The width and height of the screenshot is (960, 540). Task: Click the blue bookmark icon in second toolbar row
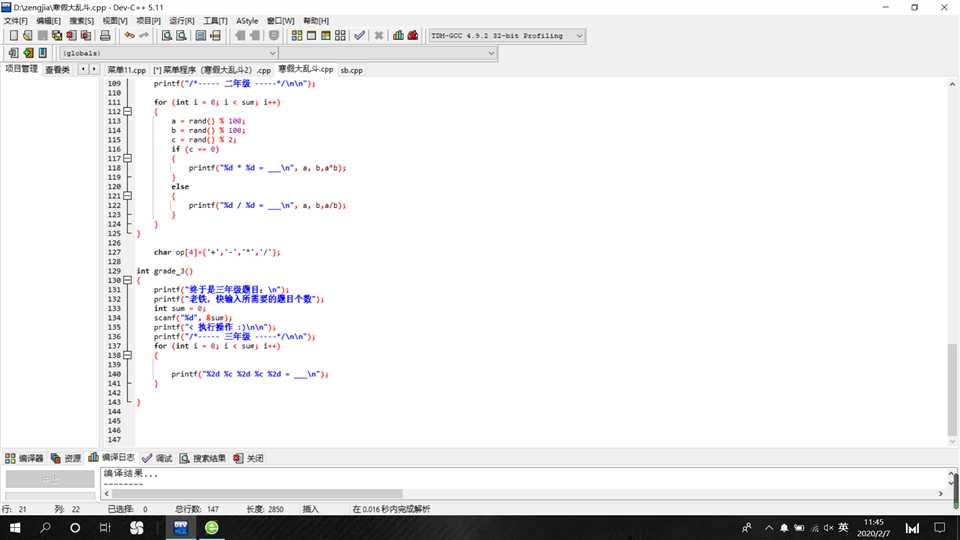[x=43, y=53]
